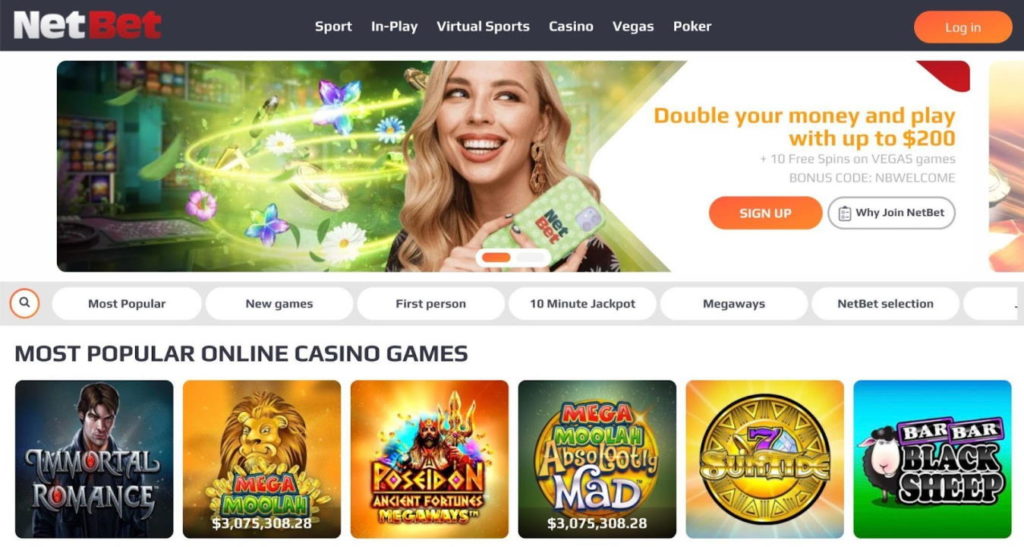
Task: Select the active orange carousel indicator
Action: pos(496,258)
